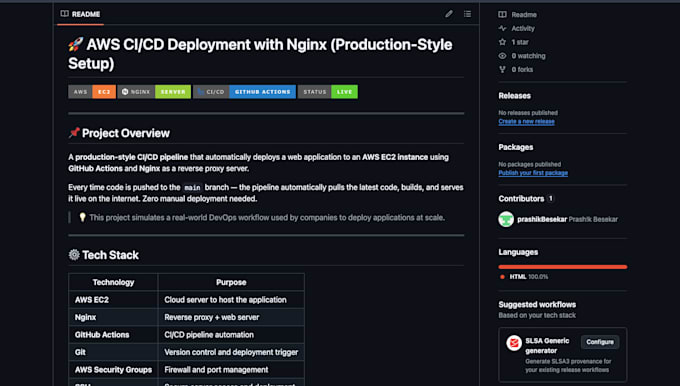Click the Nginx Server badge
680x386 pixels.
point(154,92)
